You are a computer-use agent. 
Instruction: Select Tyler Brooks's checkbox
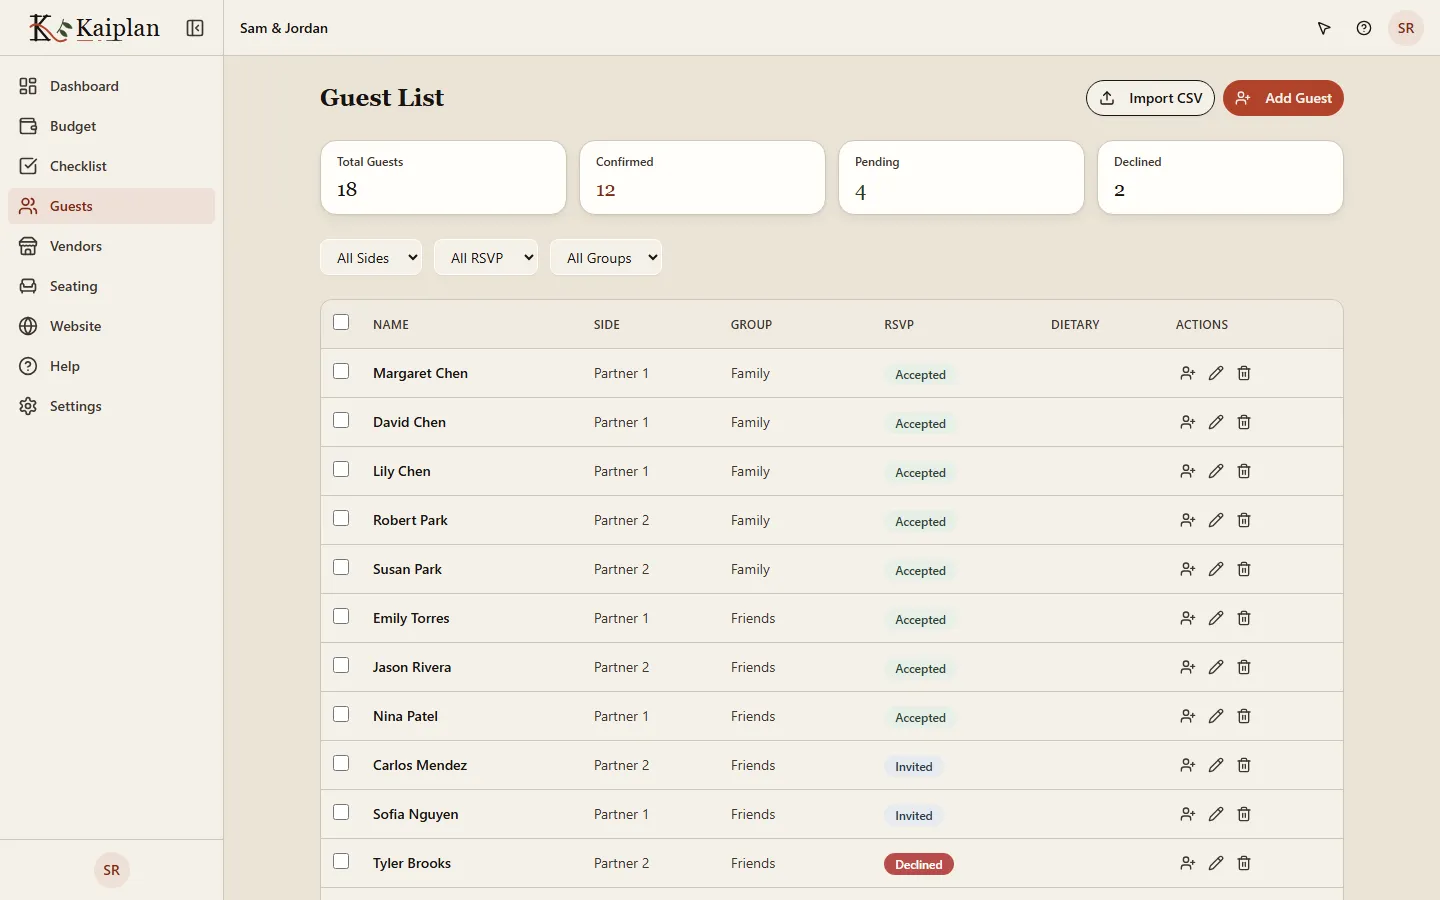pyautogui.click(x=341, y=861)
